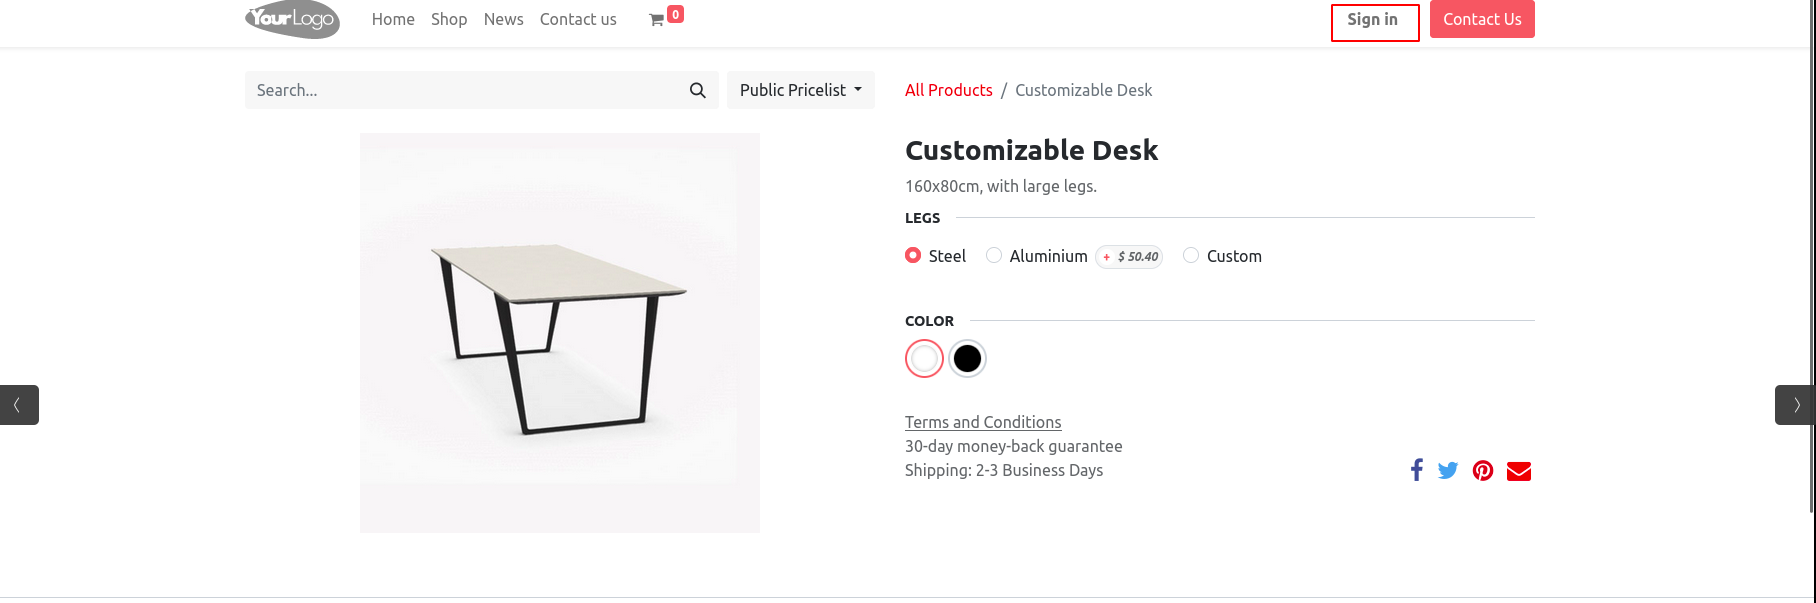This screenshot has width=1816, height=603.
Task: Open the Public Pricelist dropdown
Action: [x=800, y=90]
